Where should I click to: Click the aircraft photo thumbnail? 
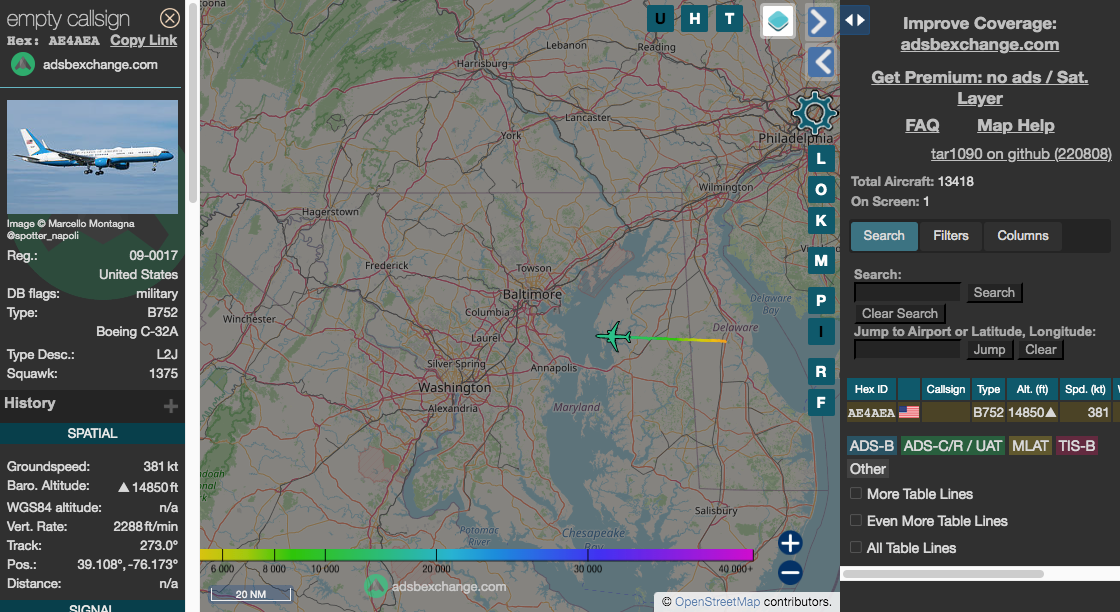point(92,157)
